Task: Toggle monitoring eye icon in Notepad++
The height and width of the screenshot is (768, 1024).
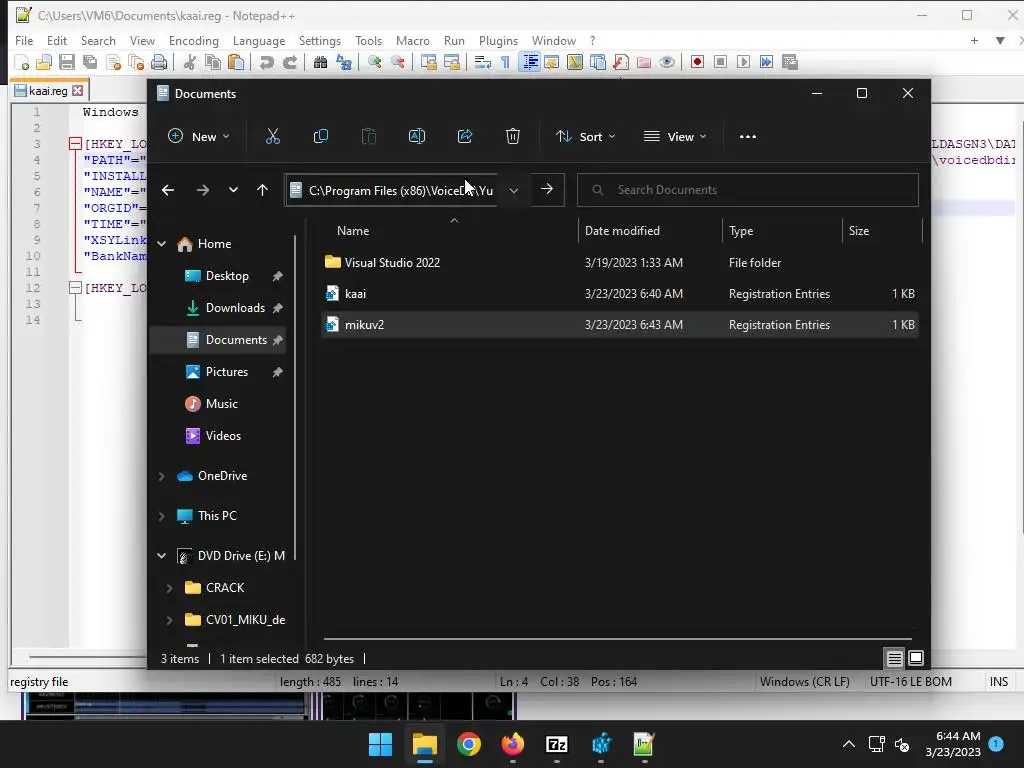Action: 667,62
